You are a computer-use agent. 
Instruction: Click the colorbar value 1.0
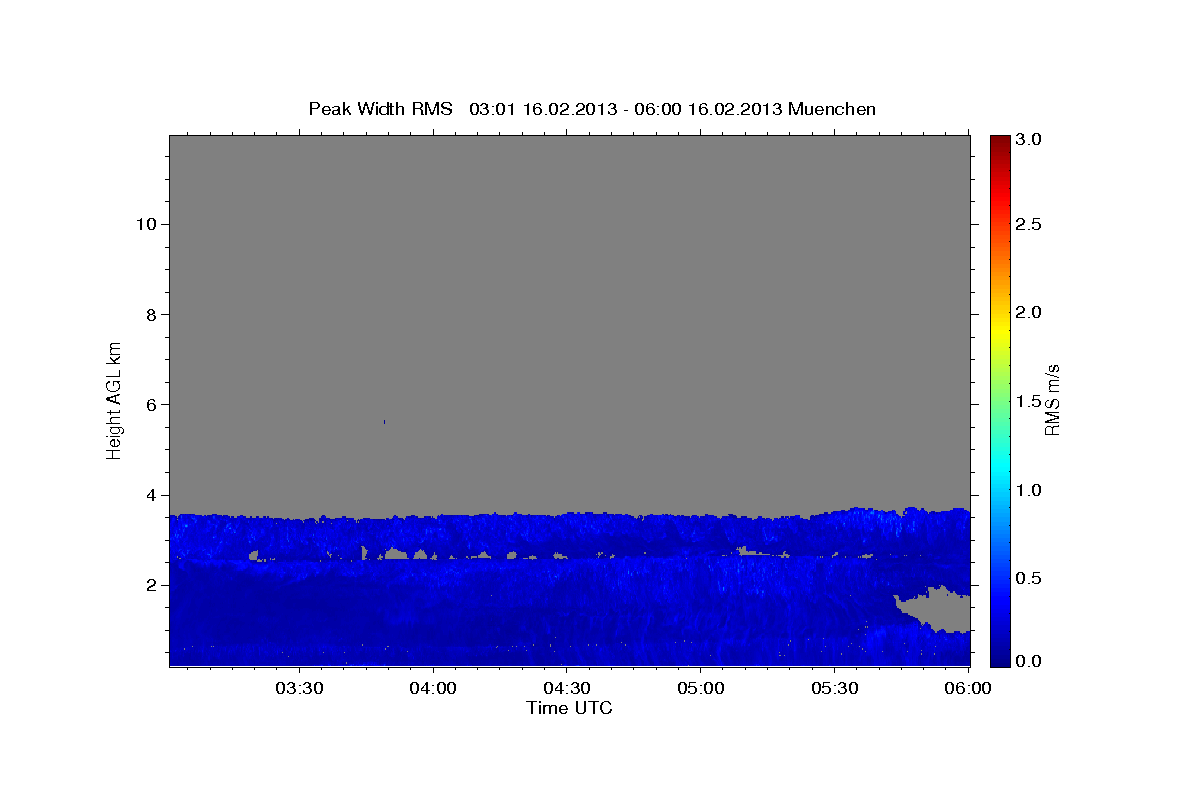1030,490
